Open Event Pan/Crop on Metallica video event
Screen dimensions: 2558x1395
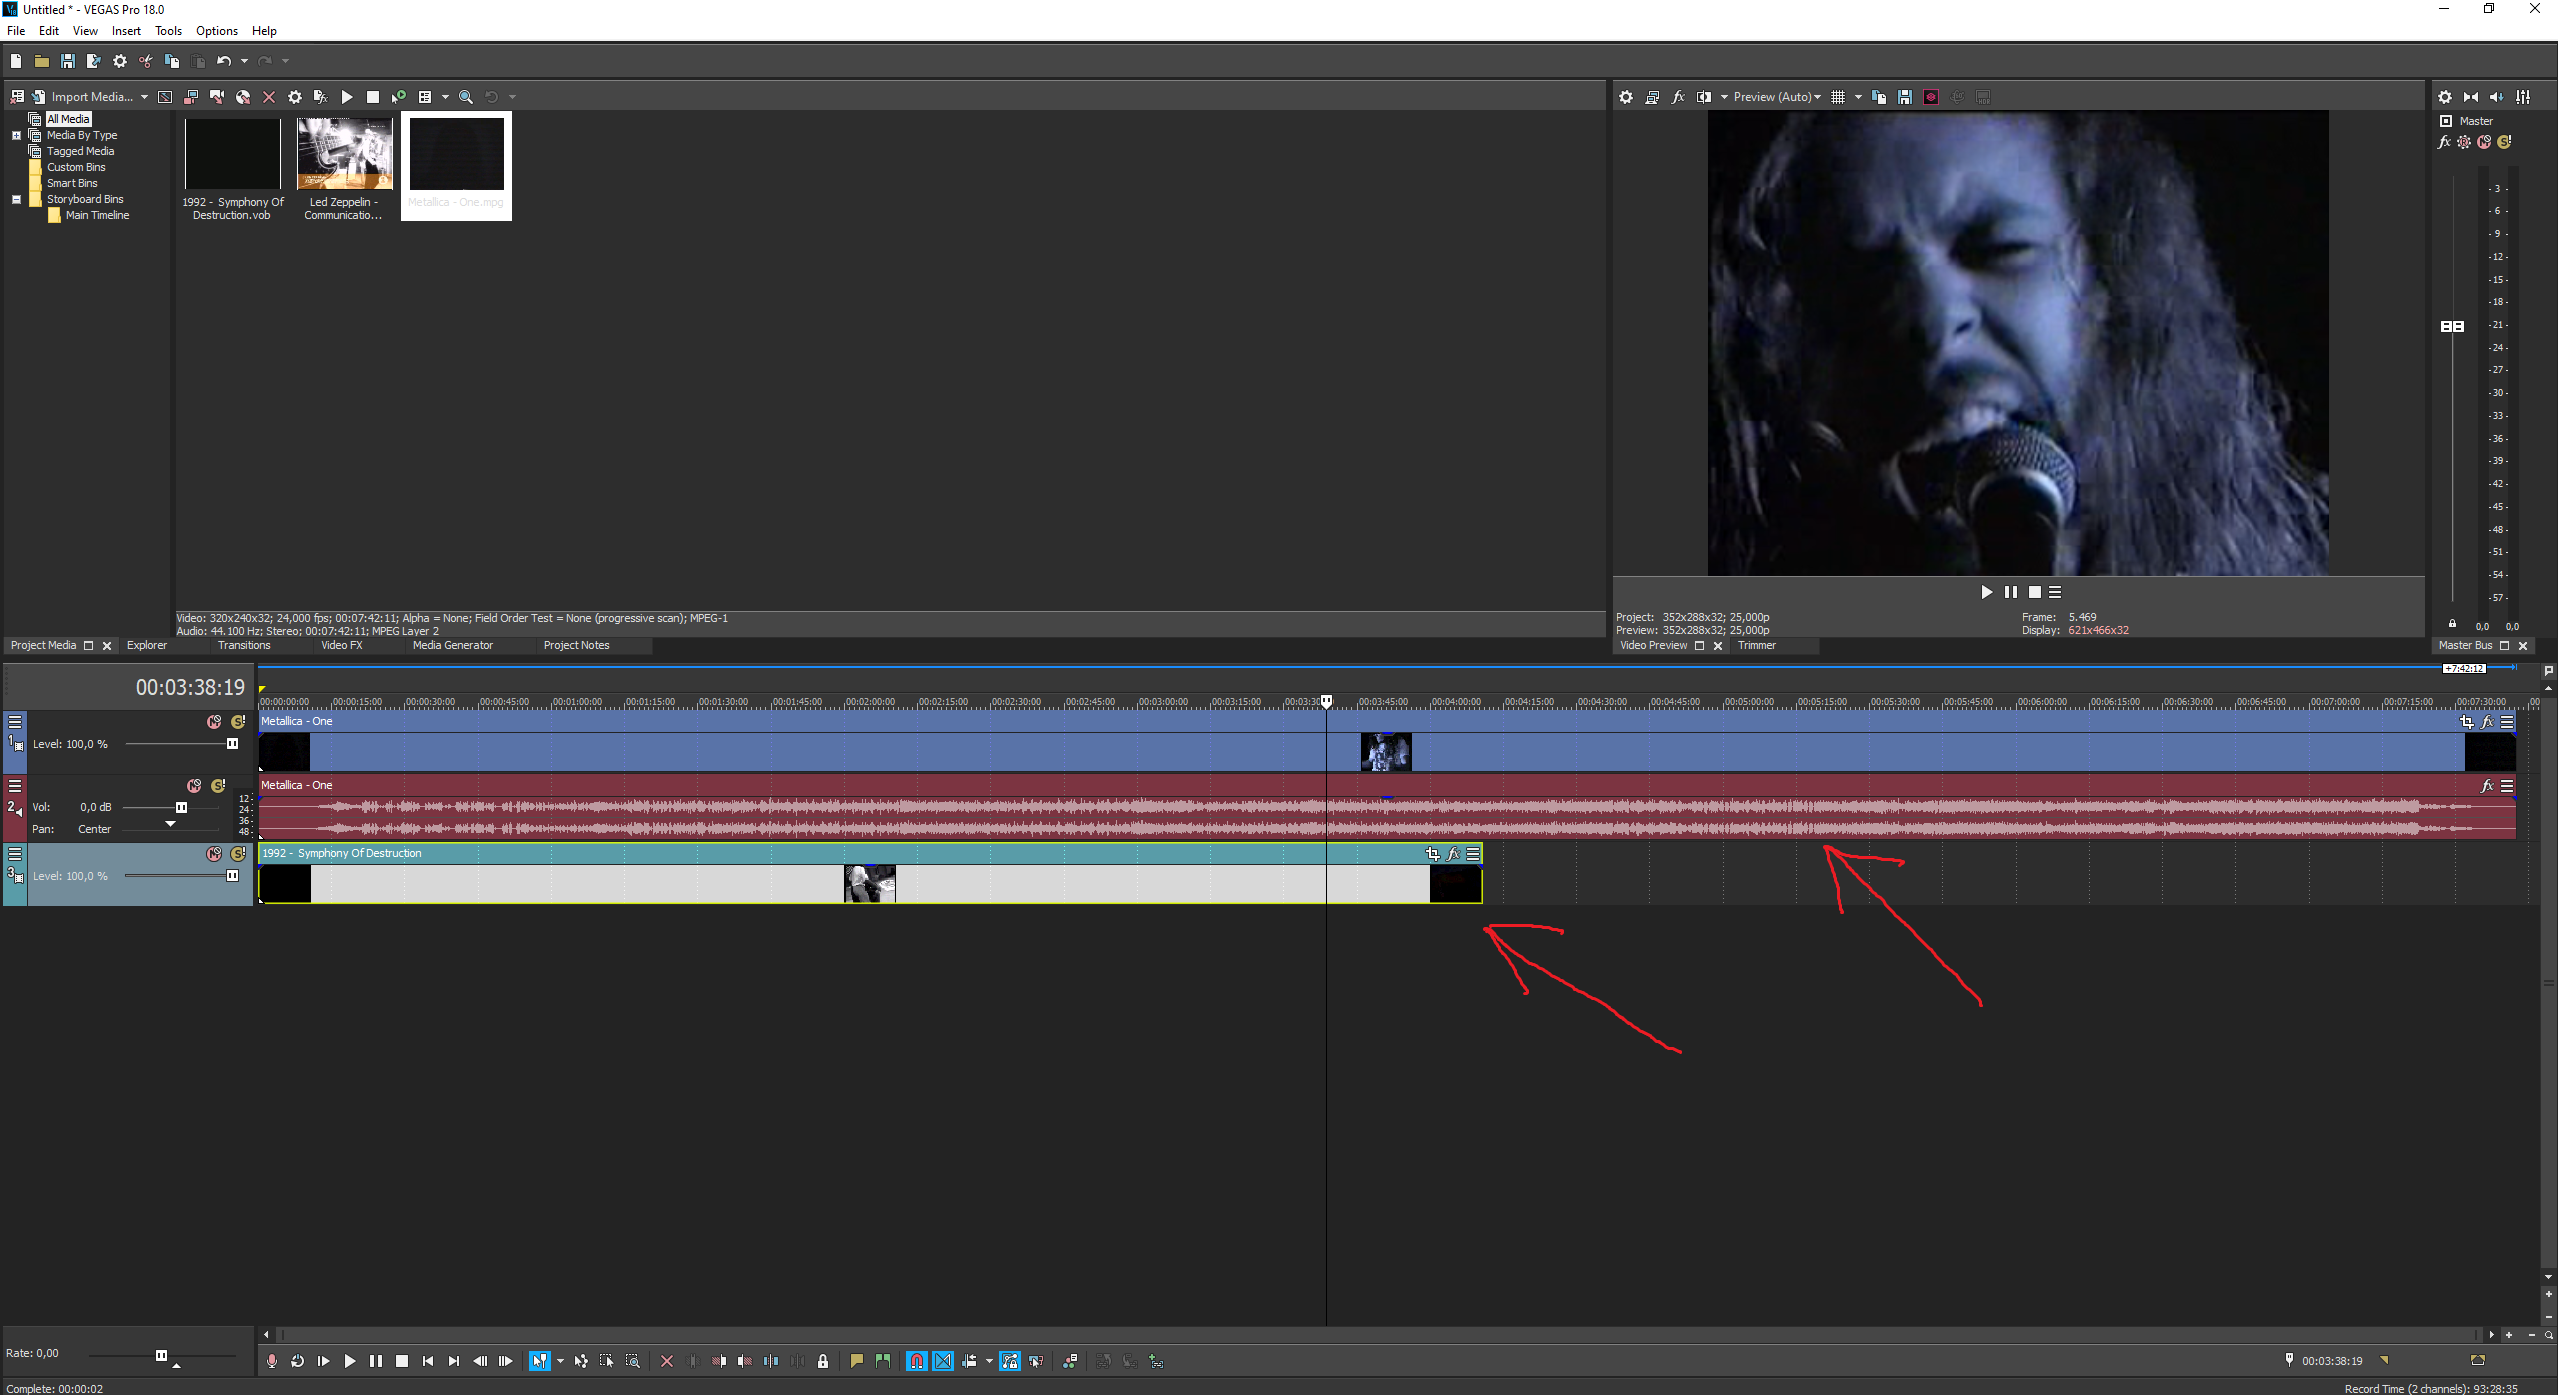2467,722
